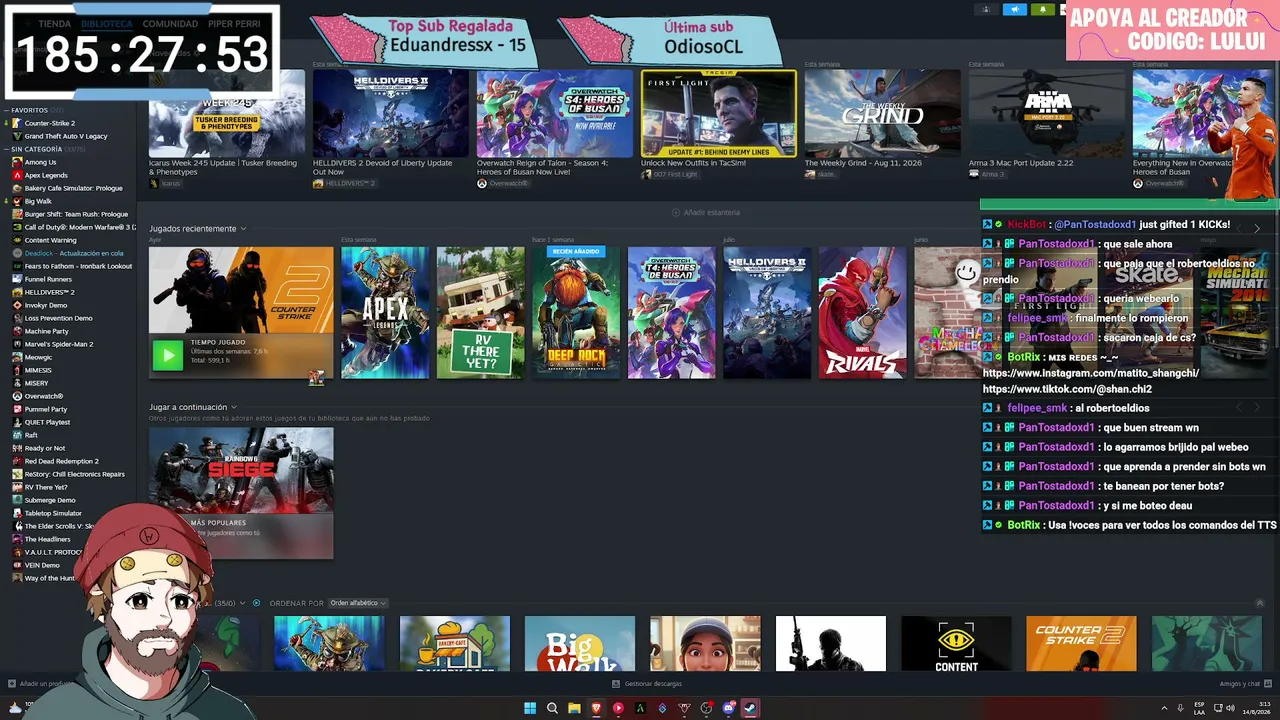Image resolution: width=1280 pixels, height=720 pixels.
Task: Select Bakery Cafe Simulator: Prologue in sidebar
Action: pyautogui.click(x=73, y=188)
